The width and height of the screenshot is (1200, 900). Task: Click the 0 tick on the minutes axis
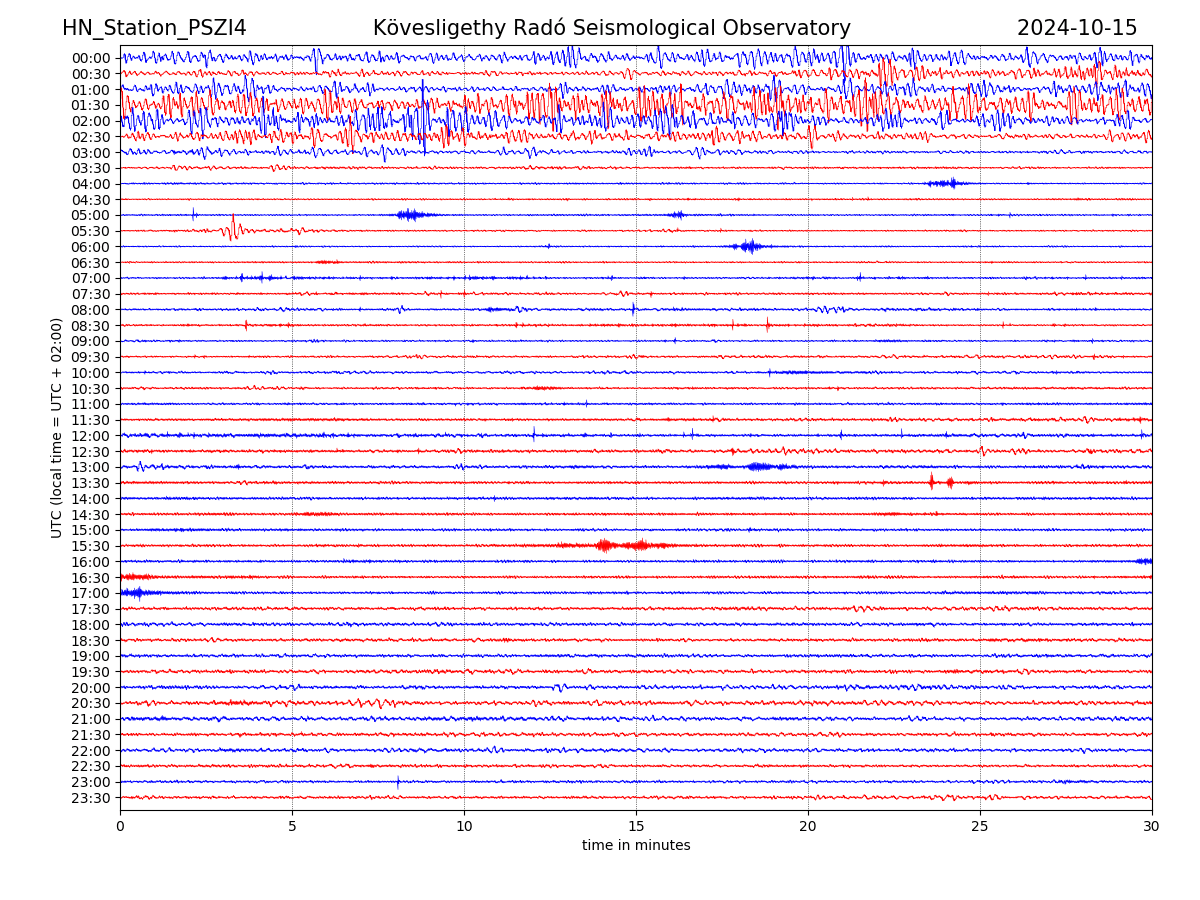click(120, 826)
